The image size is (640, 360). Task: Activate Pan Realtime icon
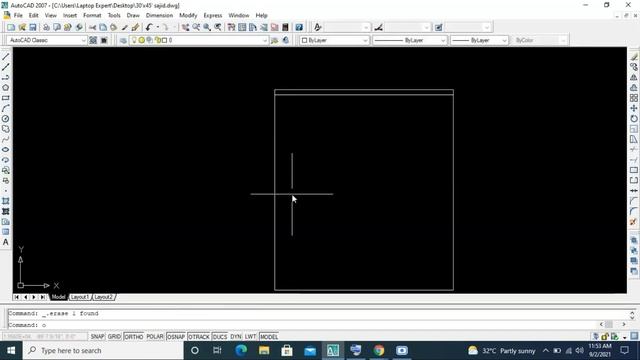click(x=185, y=27)
